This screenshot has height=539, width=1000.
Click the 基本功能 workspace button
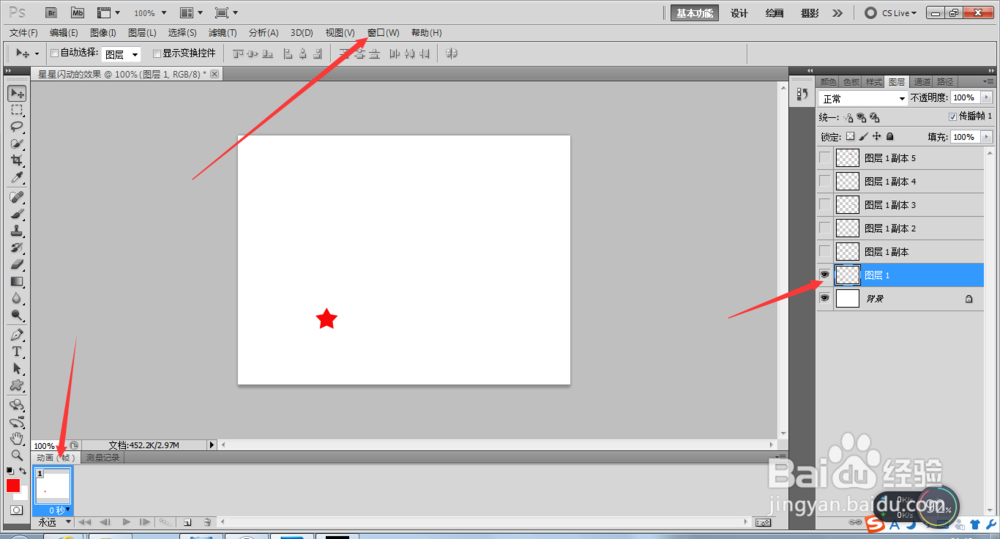[x=695, y=13]
